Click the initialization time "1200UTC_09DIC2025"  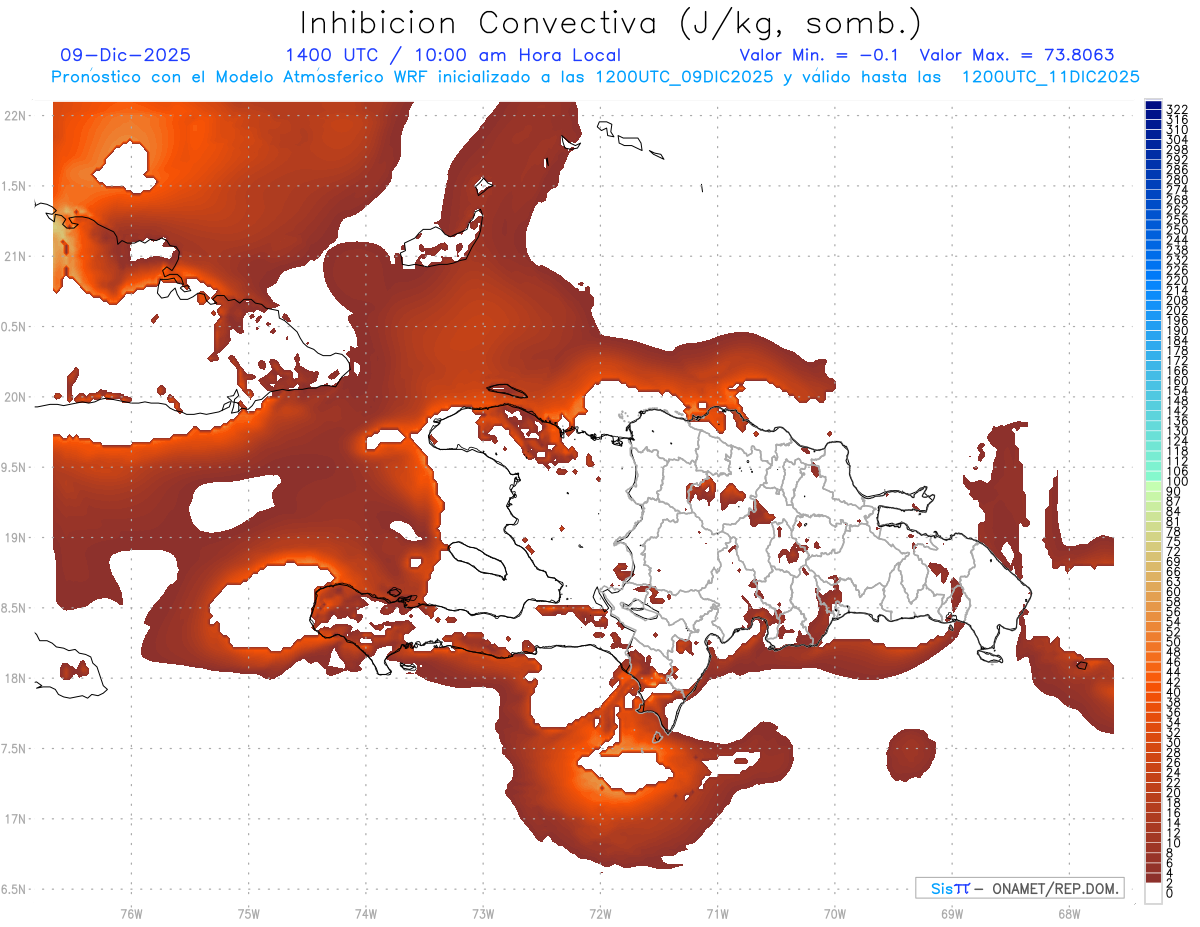[685, 77]
